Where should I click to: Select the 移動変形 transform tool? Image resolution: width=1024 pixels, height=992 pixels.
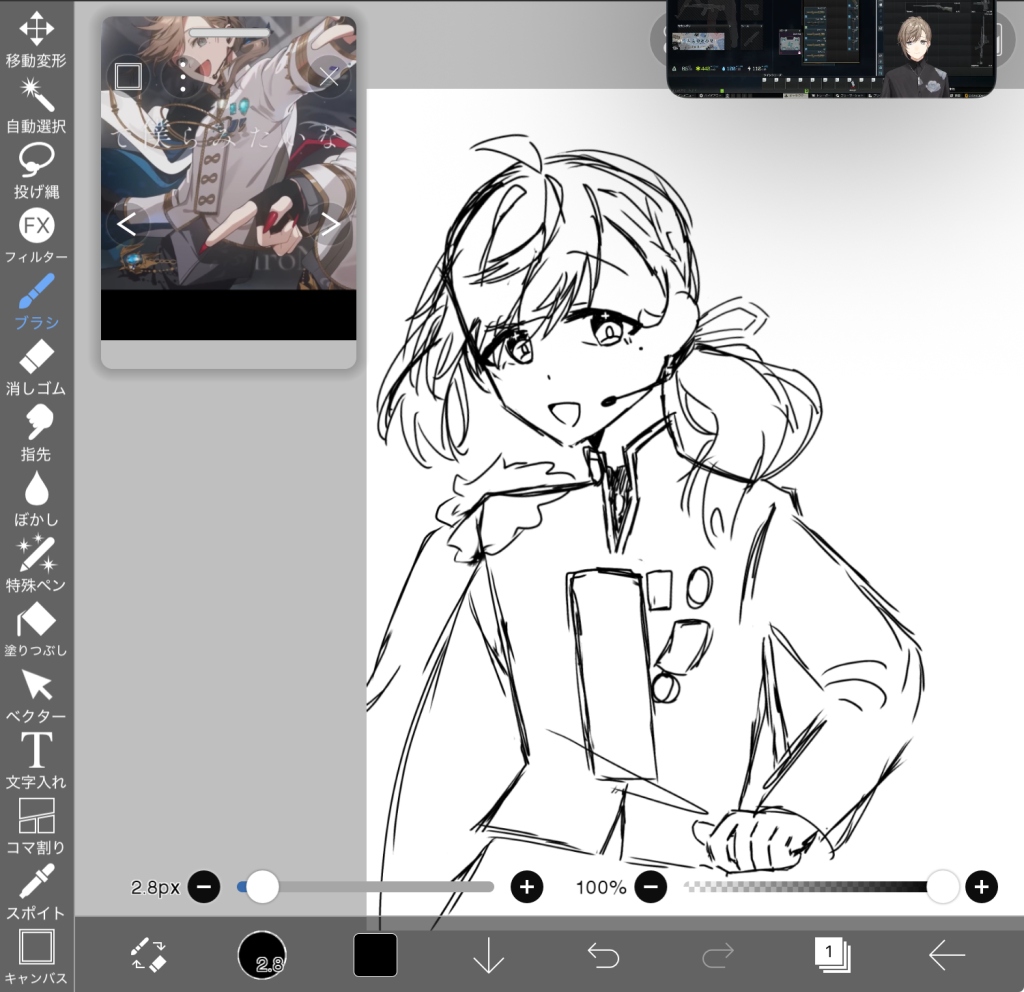coord(36,39)
